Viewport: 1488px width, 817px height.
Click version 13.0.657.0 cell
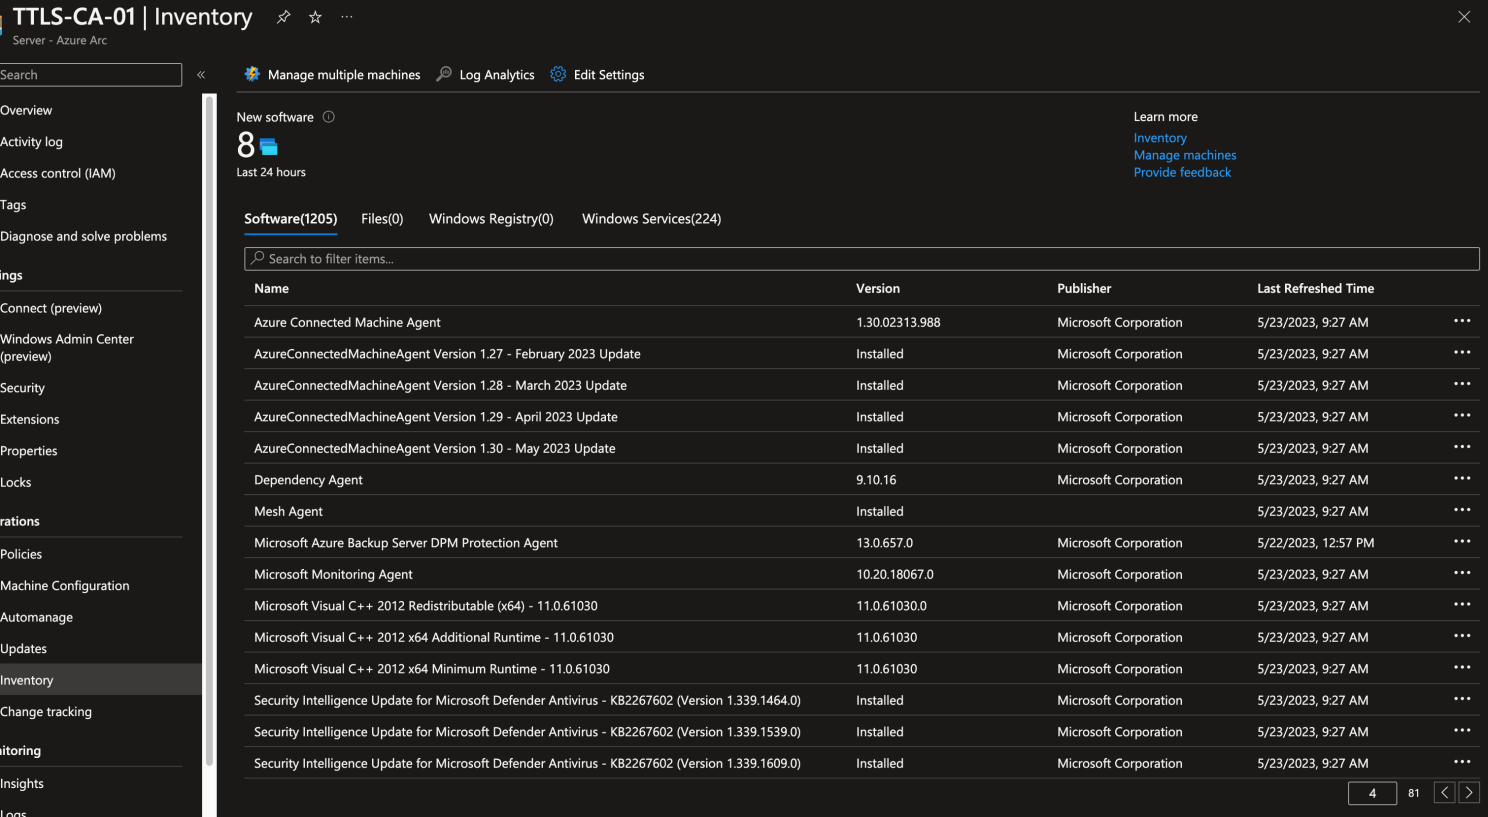click(884, 543)
